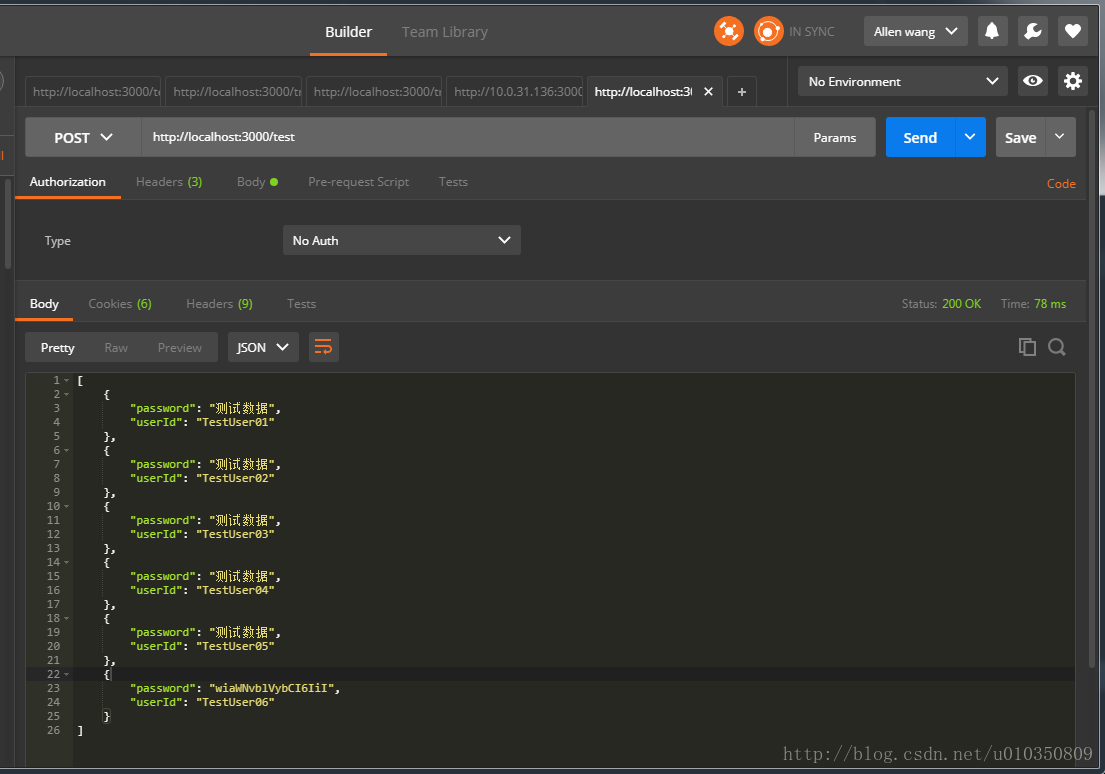Image resolution: width=1105 pixels, height=774 pixels.
Task: Collapse the object at line 18
Action: click(x=67, y=619)
